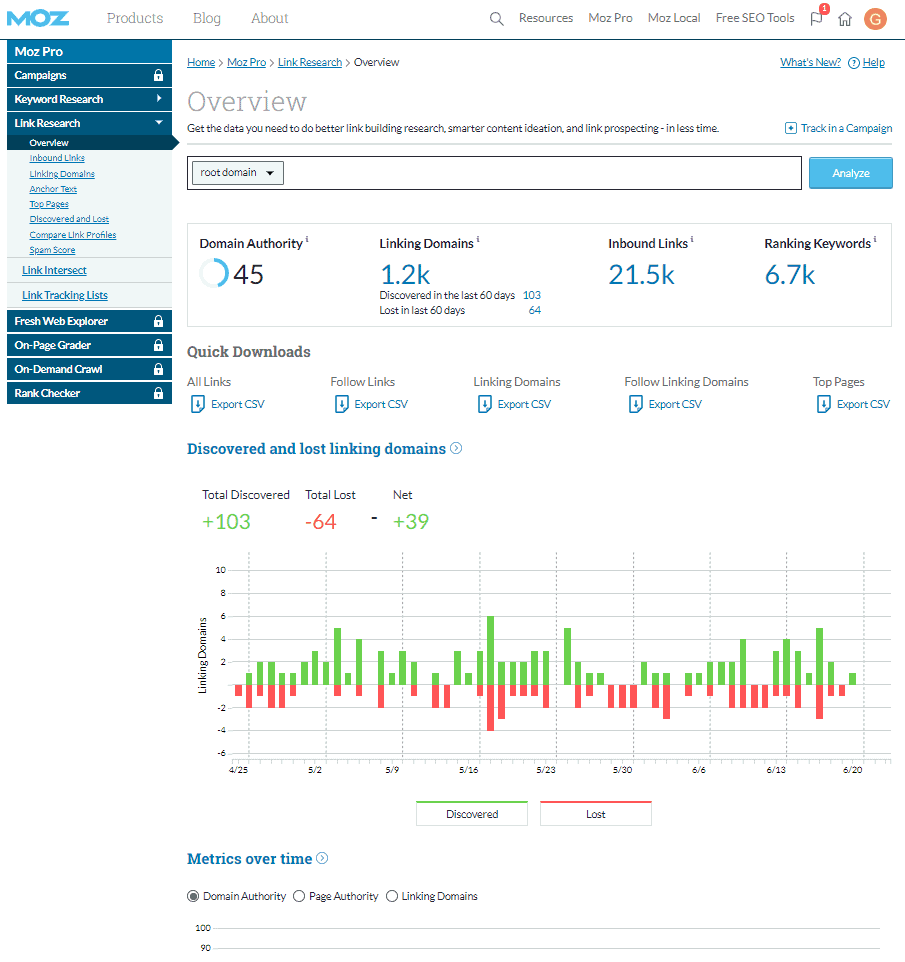Image resolution: width=905 pixels, height=962 pixels.
Task: Open Free SEO Tools in top navigation
Action: pyautogui.click(x=755, y=18)
